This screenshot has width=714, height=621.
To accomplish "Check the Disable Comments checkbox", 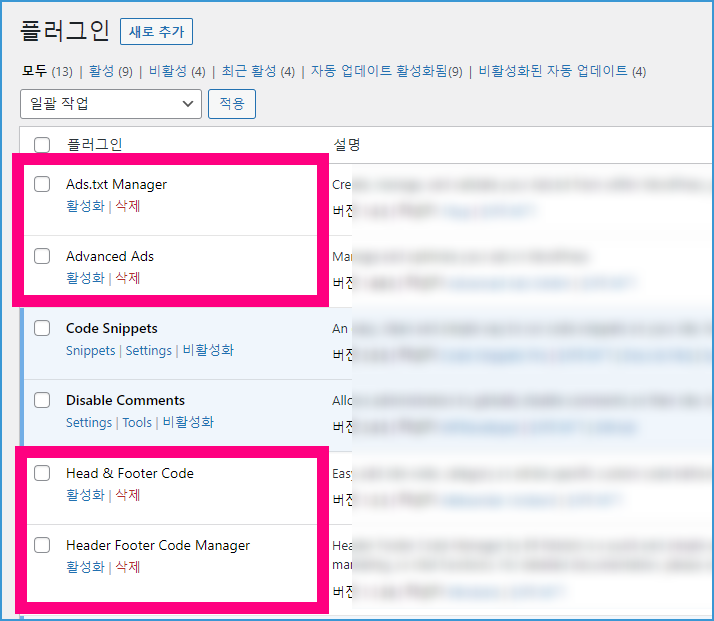I will 42,400.
